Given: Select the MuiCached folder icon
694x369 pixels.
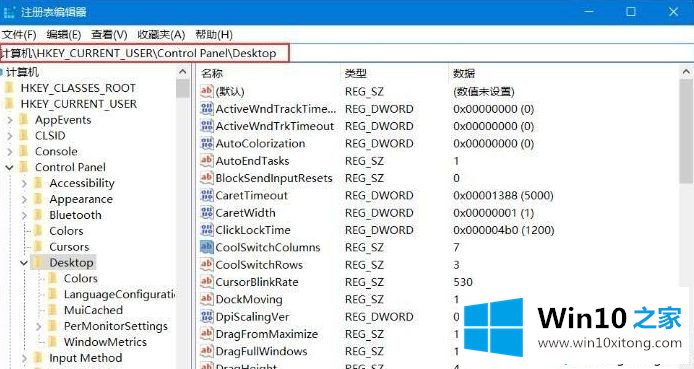Looking at the screenshot, I should click(53, 310).
